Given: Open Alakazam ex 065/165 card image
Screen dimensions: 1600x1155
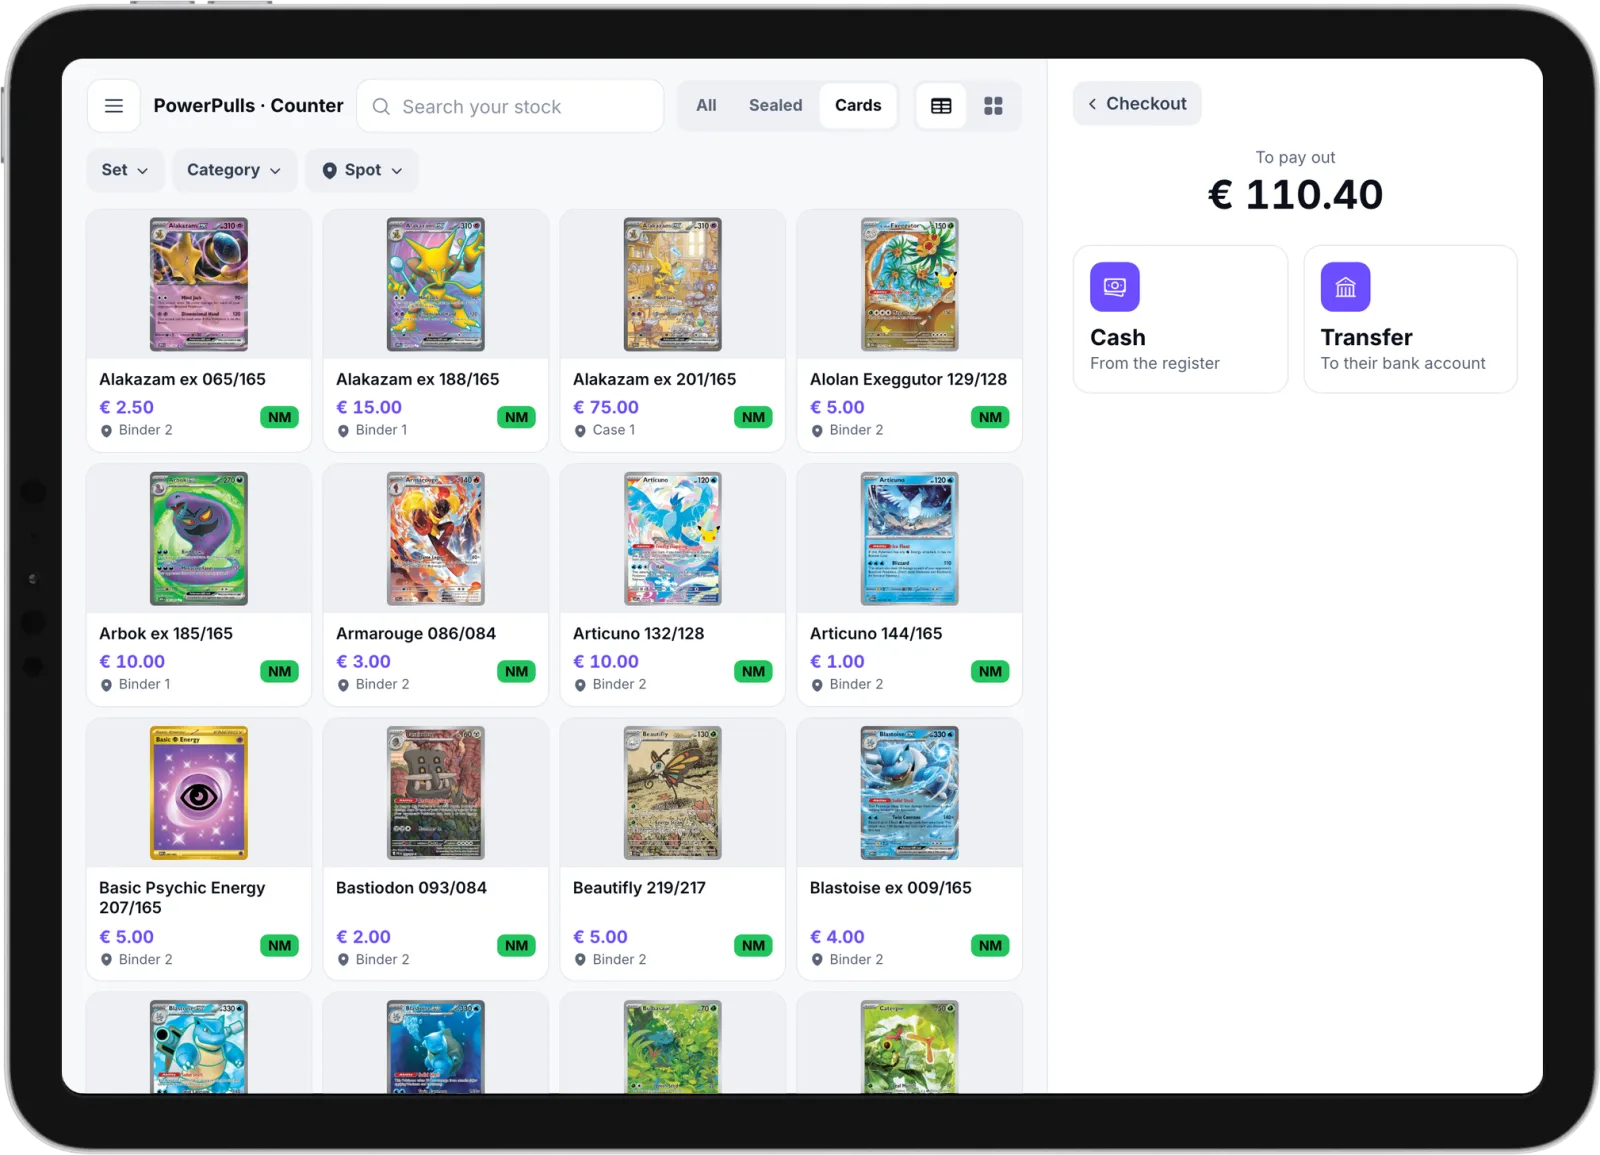Looking at the screenshot, I should (199, 284).
